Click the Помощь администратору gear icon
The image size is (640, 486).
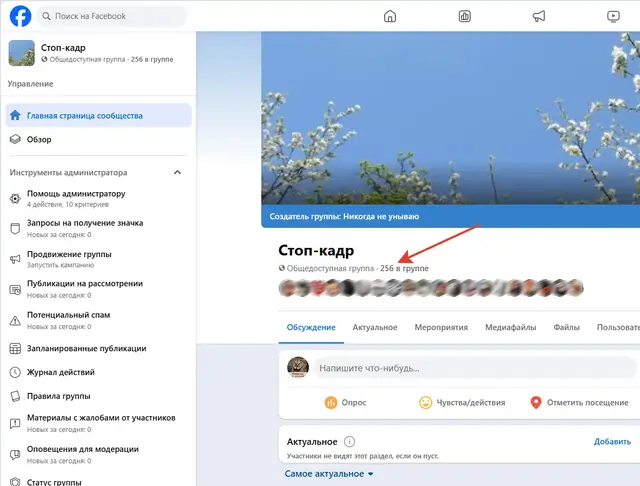point(15,198)
